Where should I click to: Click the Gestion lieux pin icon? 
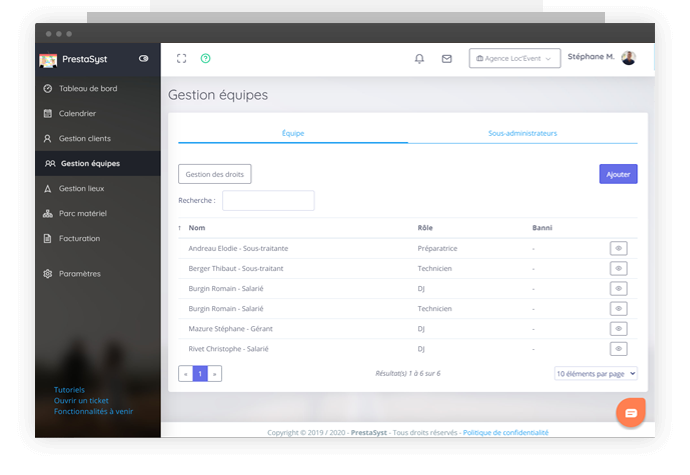click(48, 188)
